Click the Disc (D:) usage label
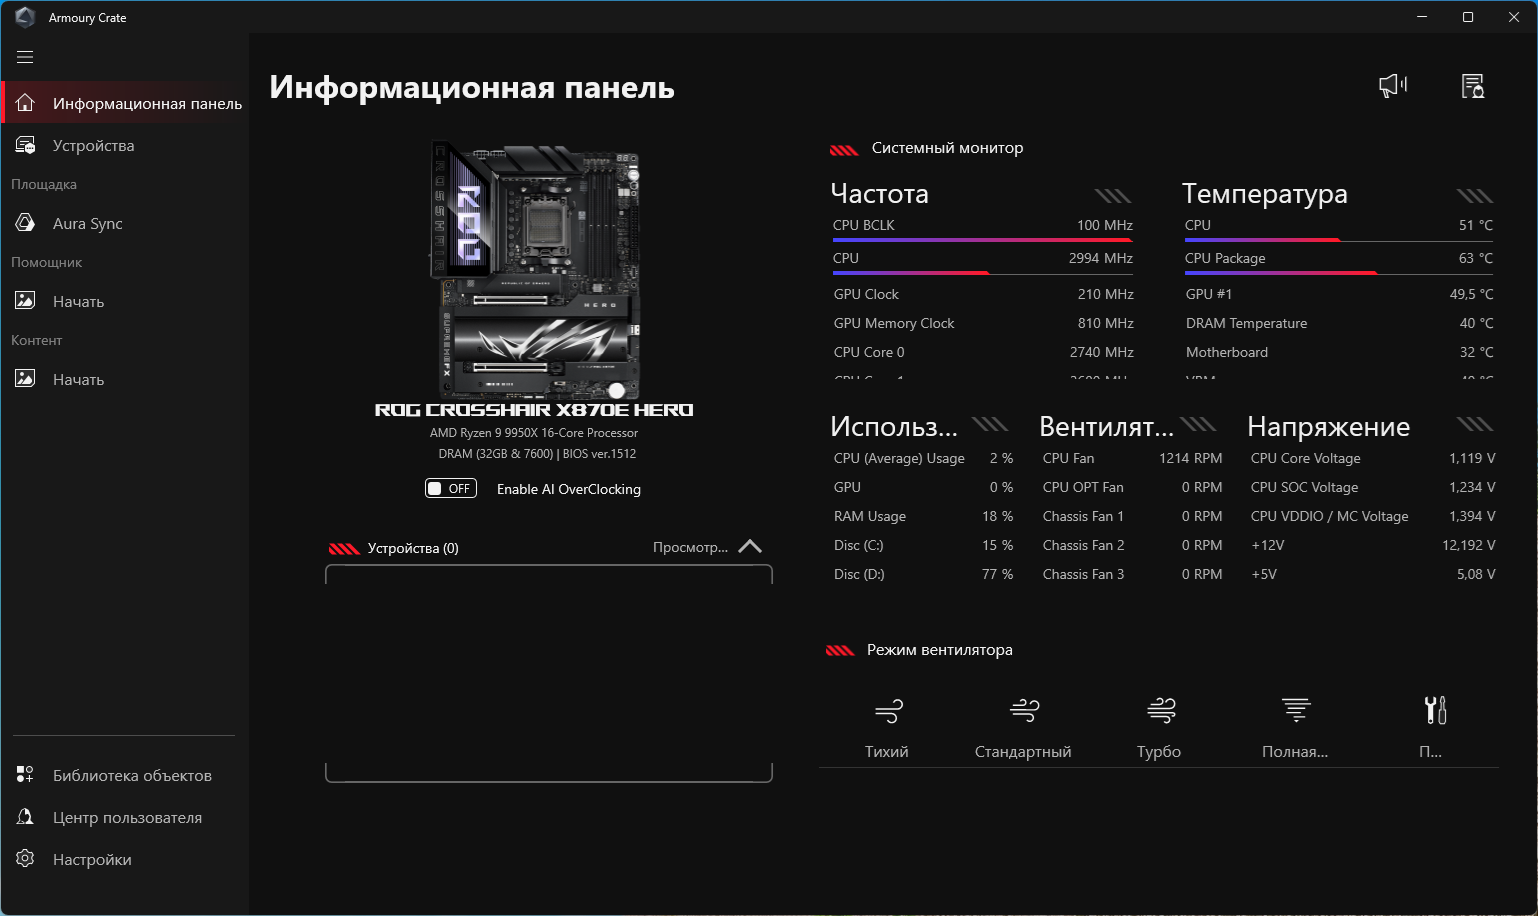The height and width of the screenshot is (916, 1538). 859,574
